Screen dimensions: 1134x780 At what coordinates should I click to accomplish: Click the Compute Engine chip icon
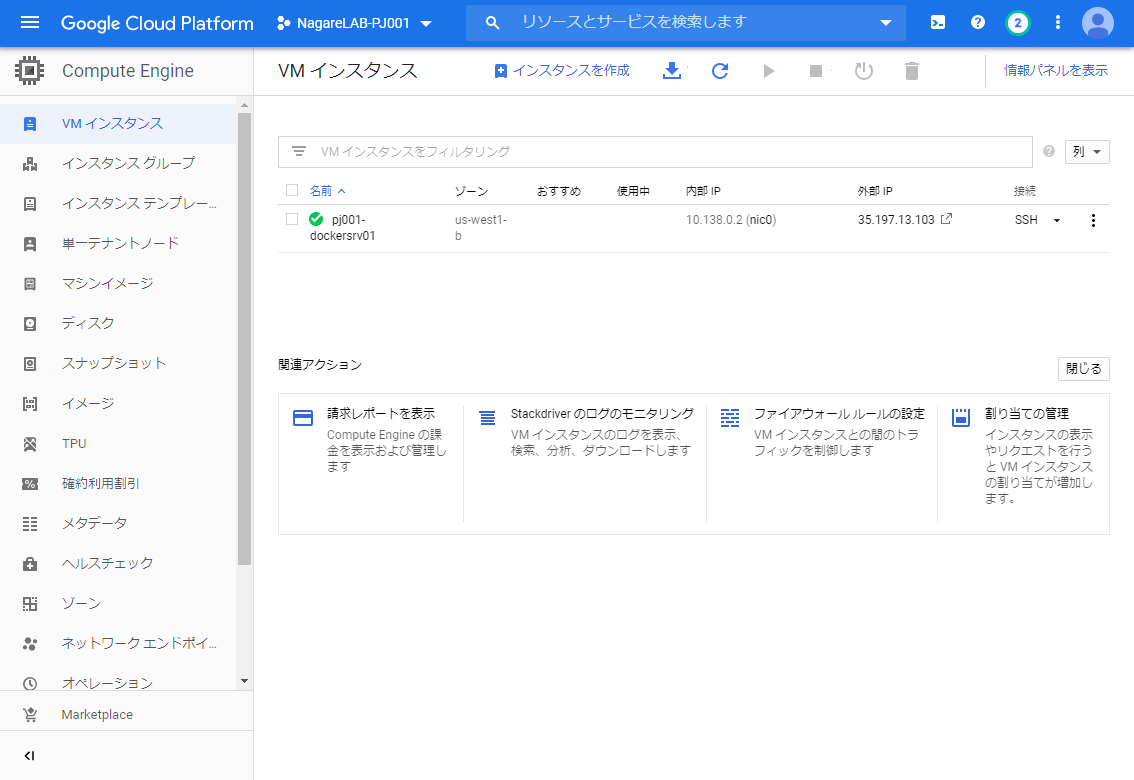pyautogui.click(x=30, y=71)
